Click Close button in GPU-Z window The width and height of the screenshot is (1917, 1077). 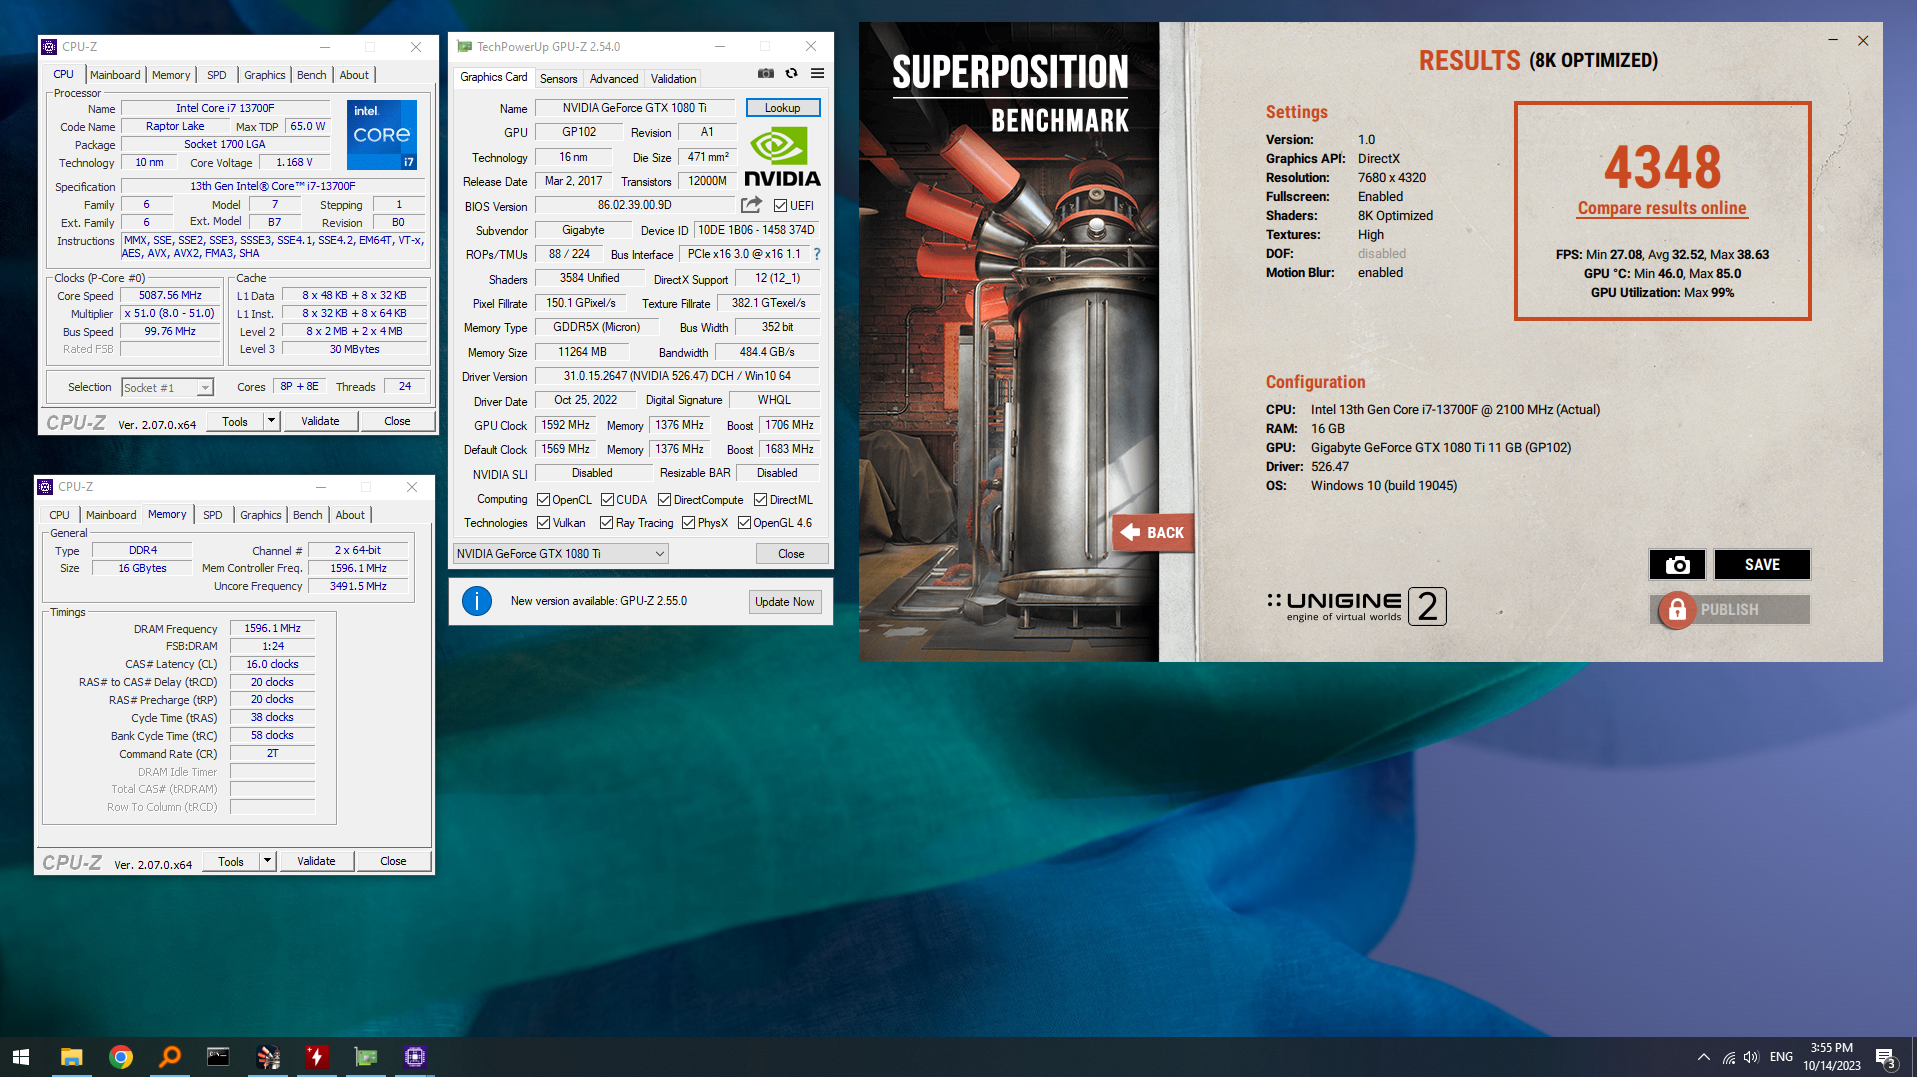pyautogui.click(x=791, y=554)
